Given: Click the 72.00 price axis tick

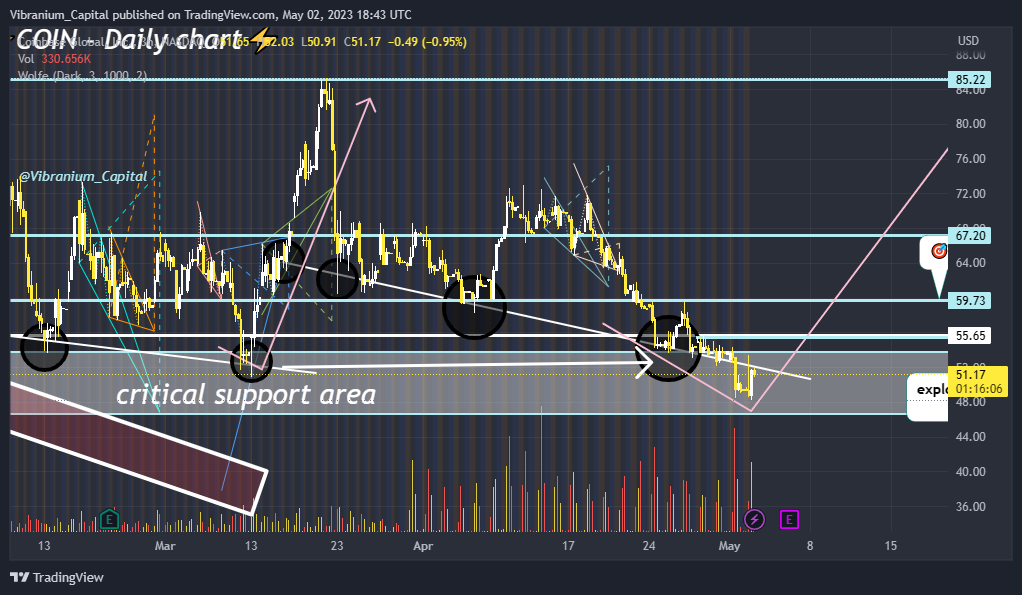Looking at the screenshot, I should (x=970, y=194).
